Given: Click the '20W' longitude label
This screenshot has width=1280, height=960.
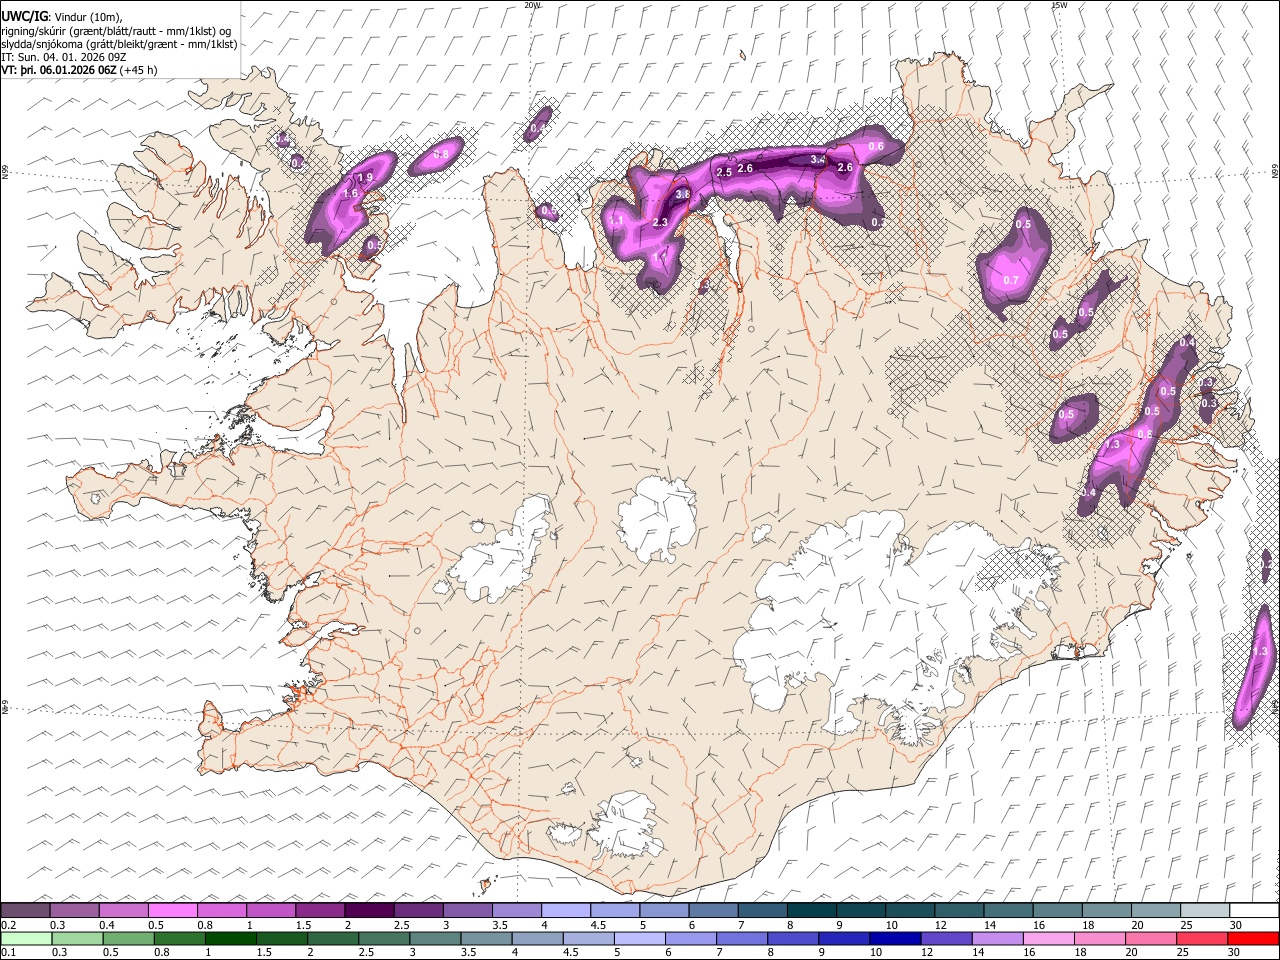Looking at the screenshot, I should pos(532,5).
